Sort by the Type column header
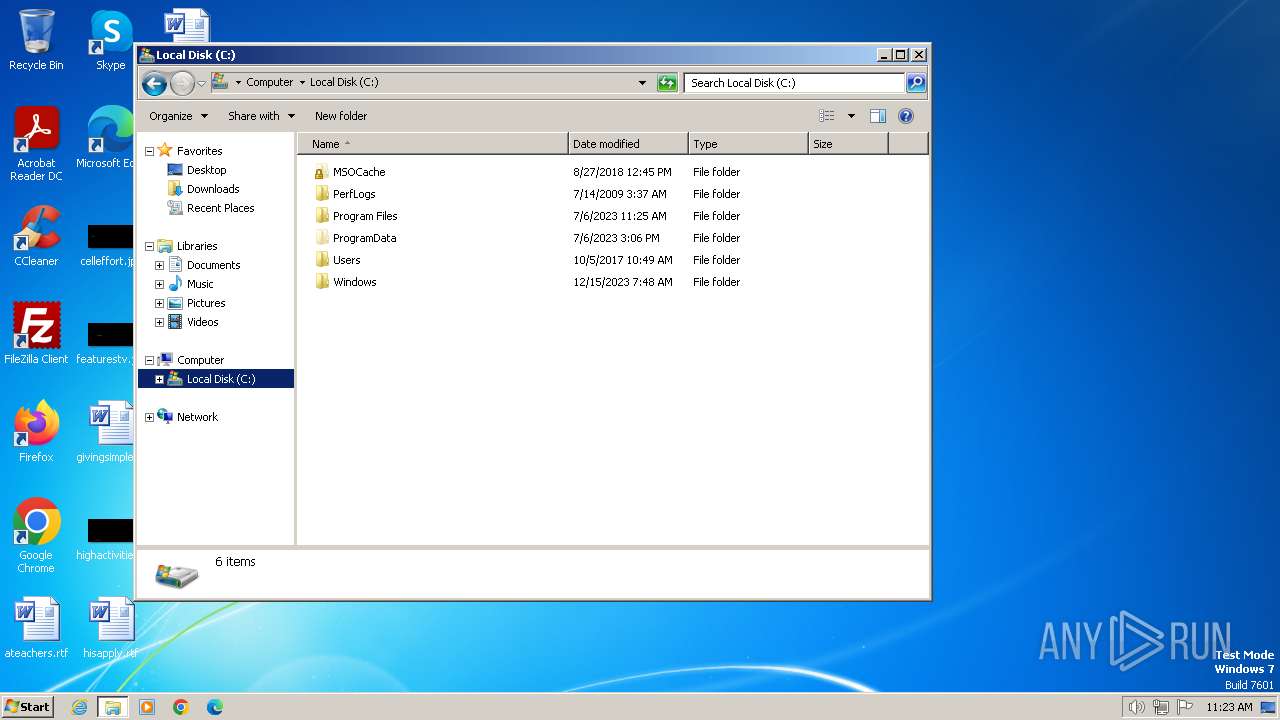The width and height of the screenshot is (1280, 720). pyautogui.click(x=748, y=144)
